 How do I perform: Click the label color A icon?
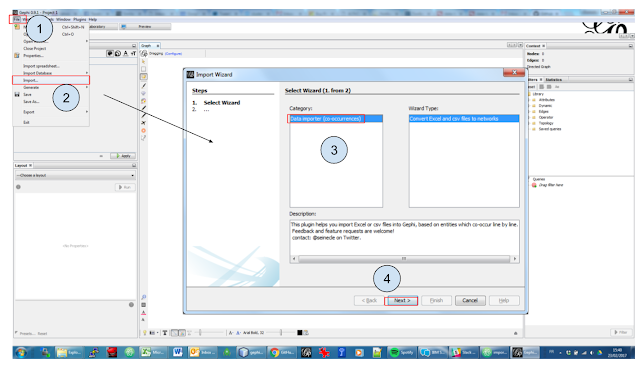[x=126, y=53]
